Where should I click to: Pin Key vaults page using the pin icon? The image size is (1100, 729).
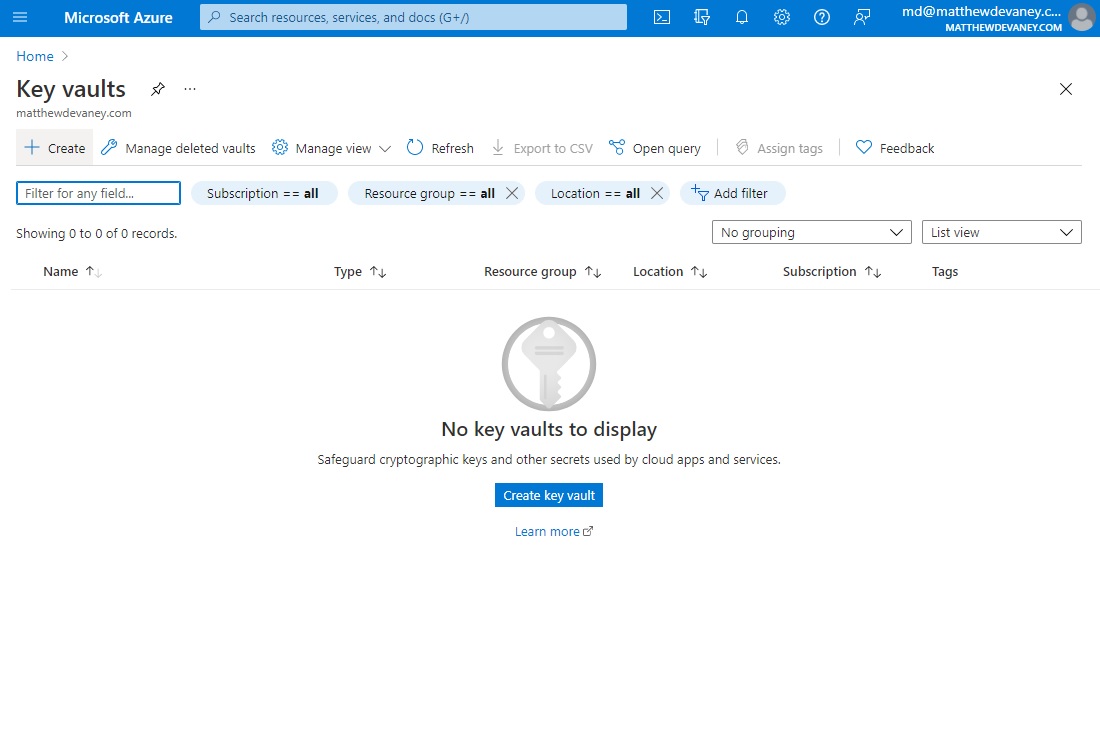pos(157,89)
